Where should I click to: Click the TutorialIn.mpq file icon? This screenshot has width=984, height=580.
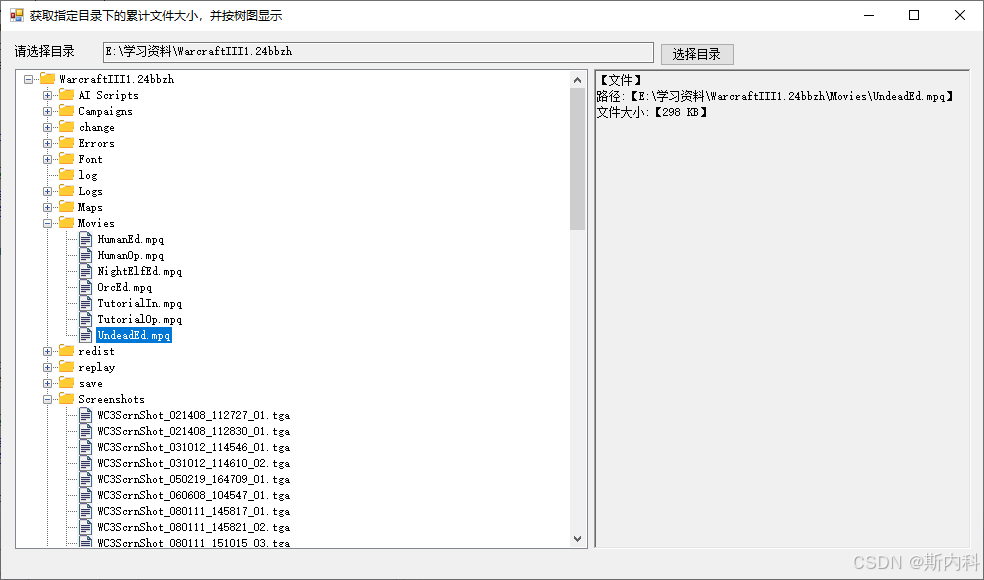85,303
